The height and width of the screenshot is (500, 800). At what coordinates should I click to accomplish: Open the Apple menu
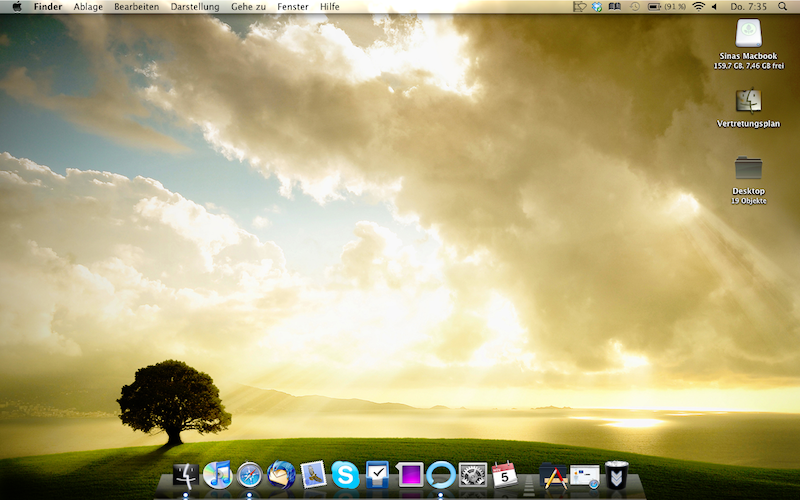pos(17,7)
